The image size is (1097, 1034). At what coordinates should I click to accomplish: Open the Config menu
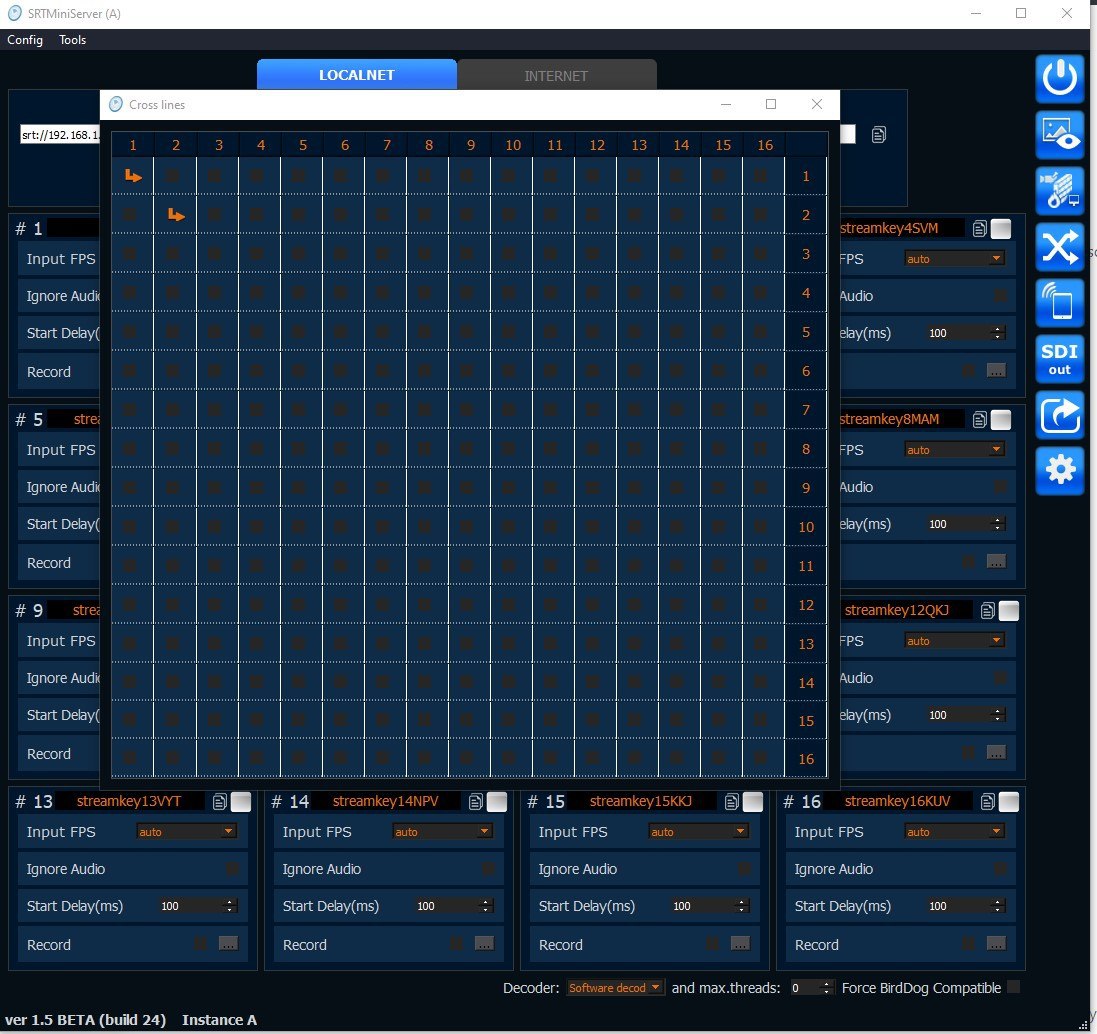pyautogui.click(x=24, y=40)
